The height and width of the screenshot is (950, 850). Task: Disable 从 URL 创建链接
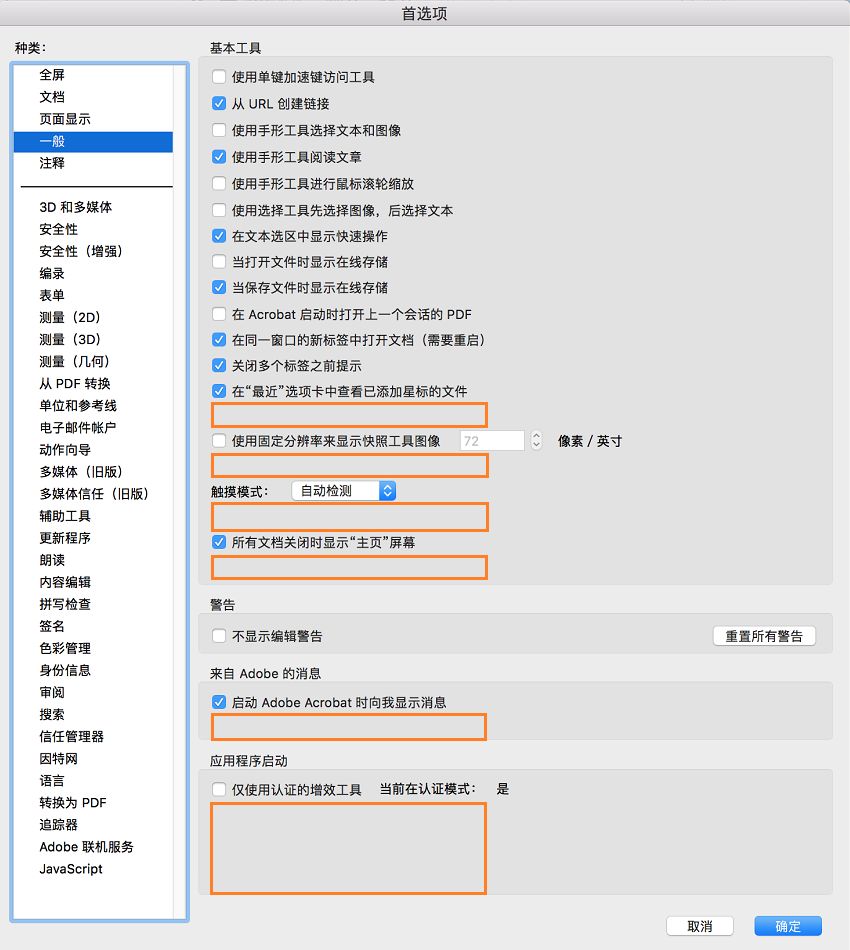(218, 102)
